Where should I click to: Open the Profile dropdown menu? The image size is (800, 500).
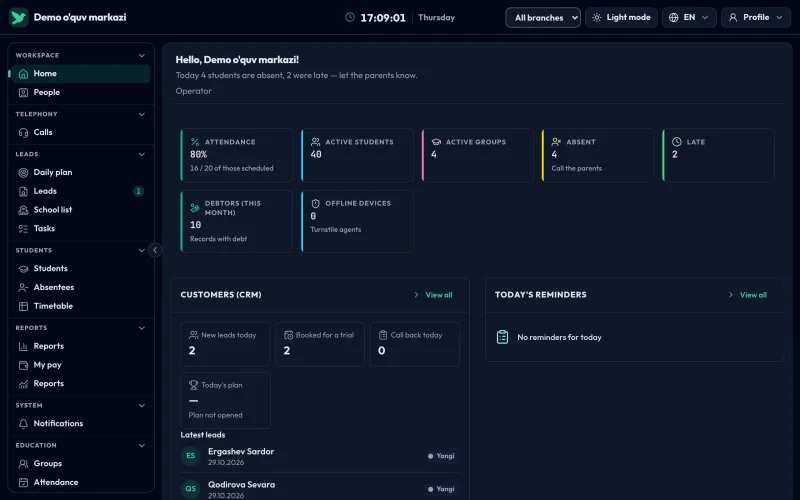756,17
